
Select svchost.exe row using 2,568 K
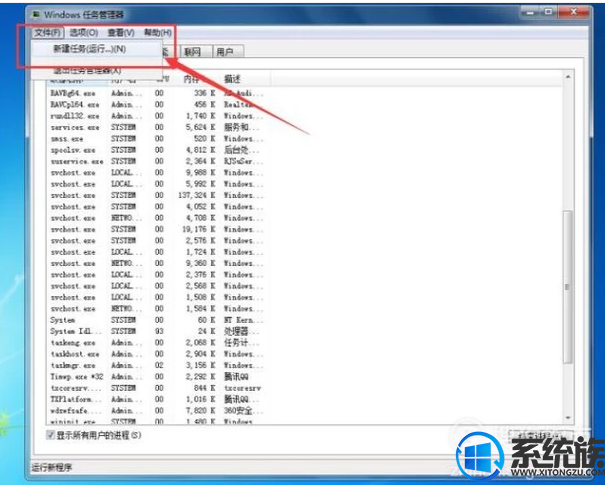[x=157, y=286]
